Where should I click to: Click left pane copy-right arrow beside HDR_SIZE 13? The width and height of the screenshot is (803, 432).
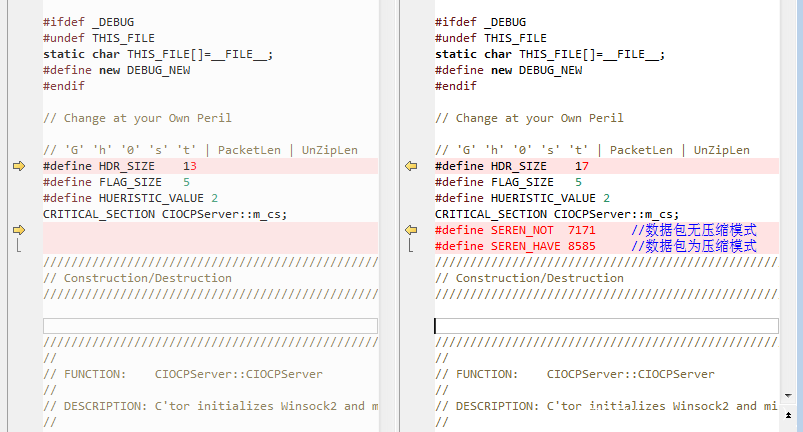point(18,166)
